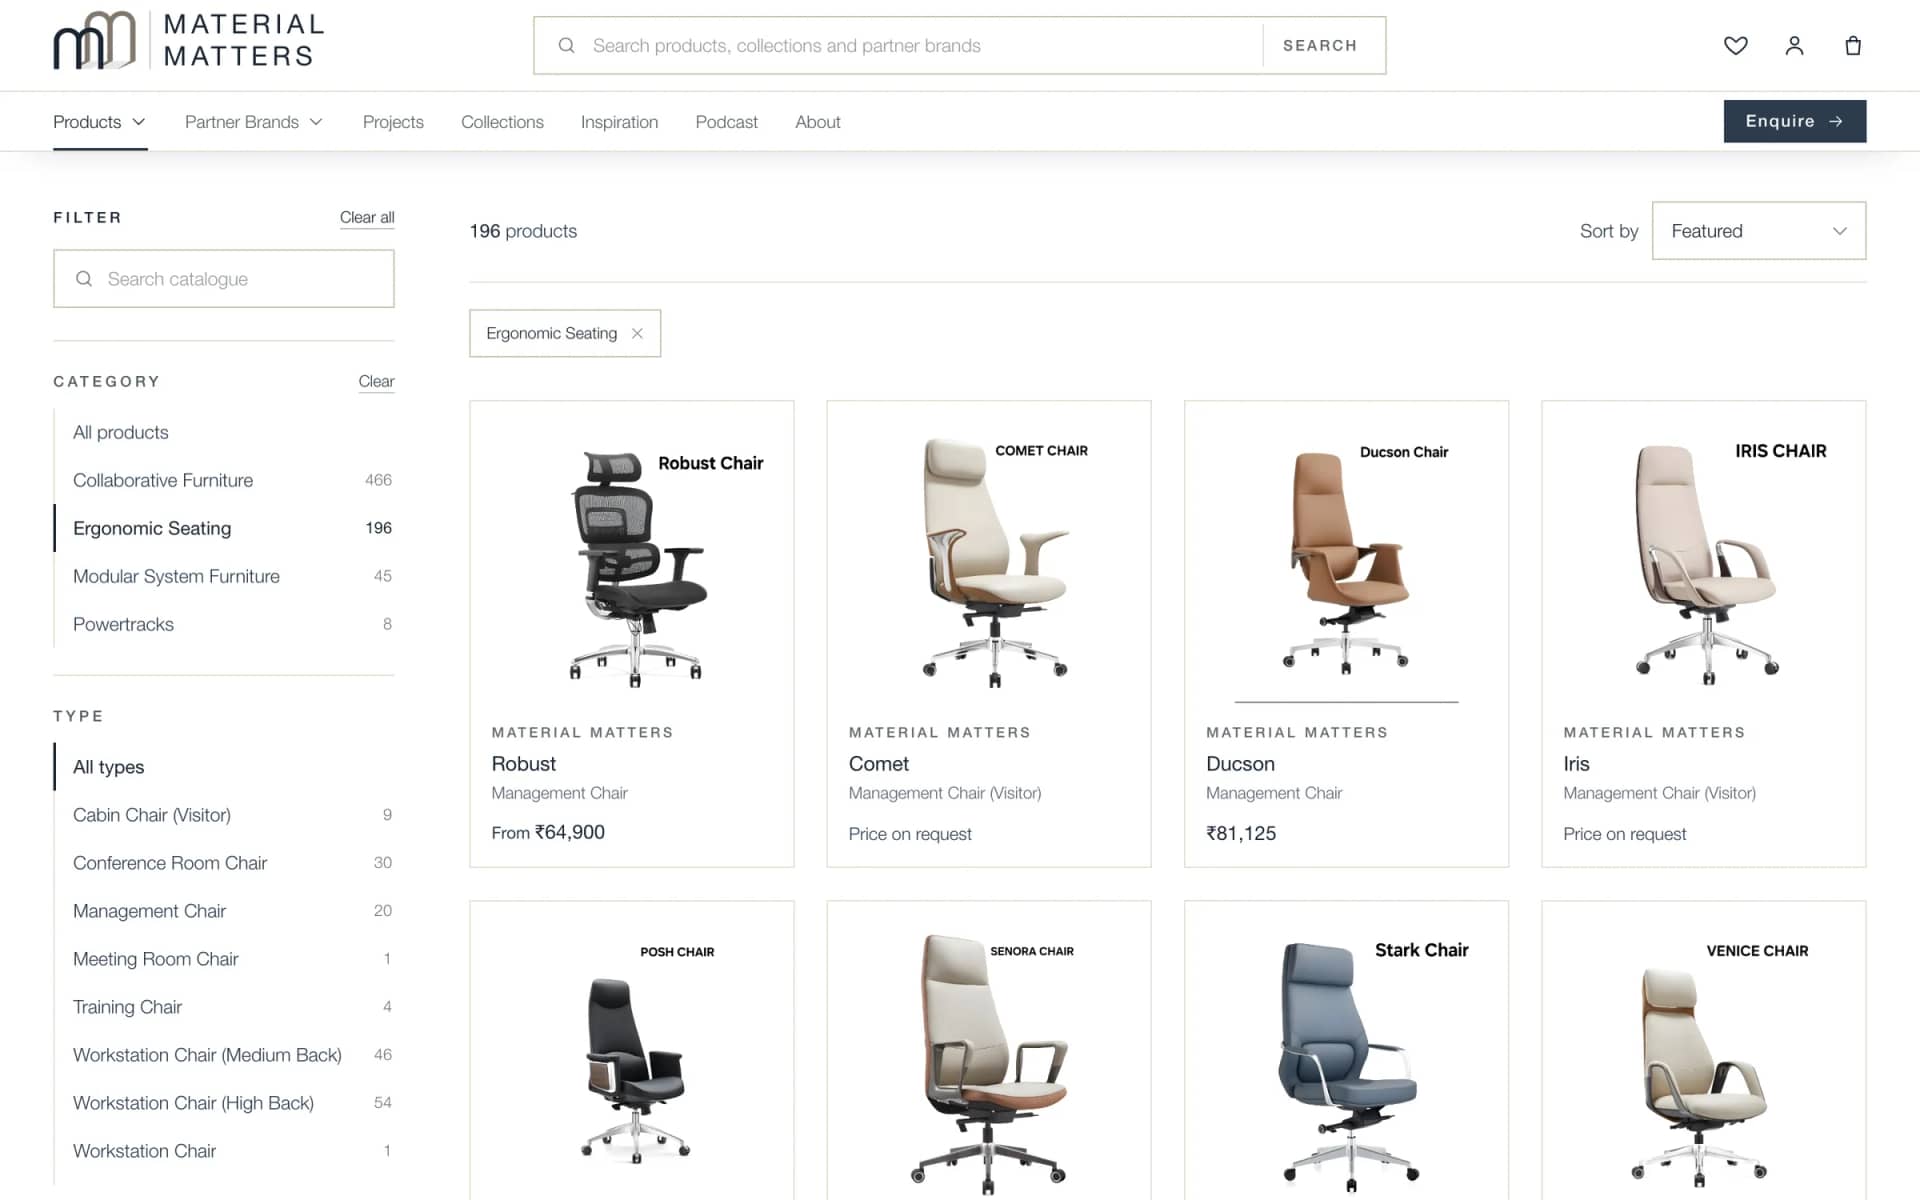Click the Enquire button
This screenshot has width=1920, height=1200.
[x=1794, y=121]
